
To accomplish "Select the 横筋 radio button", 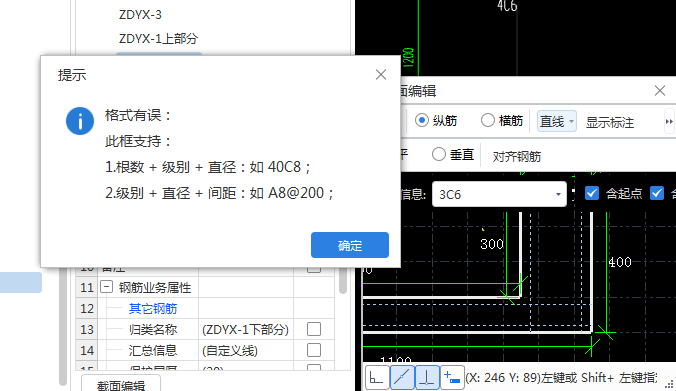I will [488, 120].
